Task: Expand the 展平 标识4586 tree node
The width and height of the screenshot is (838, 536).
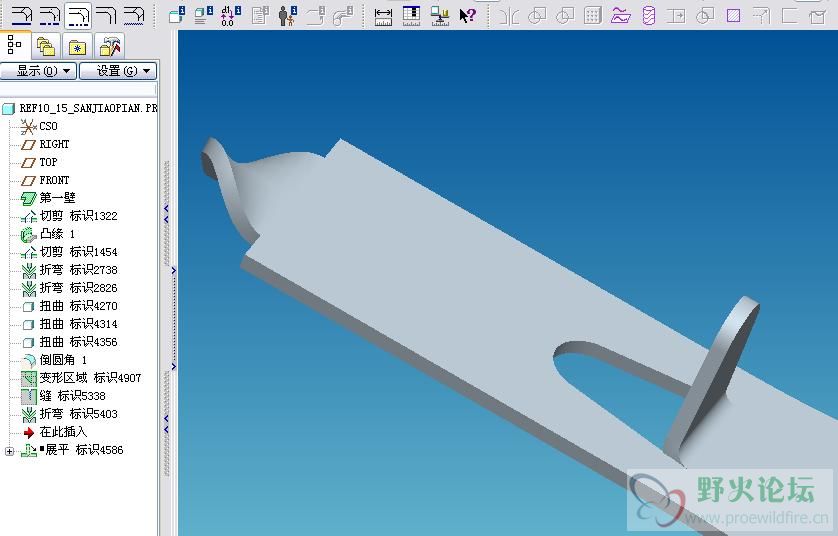Action: point(10,451)
